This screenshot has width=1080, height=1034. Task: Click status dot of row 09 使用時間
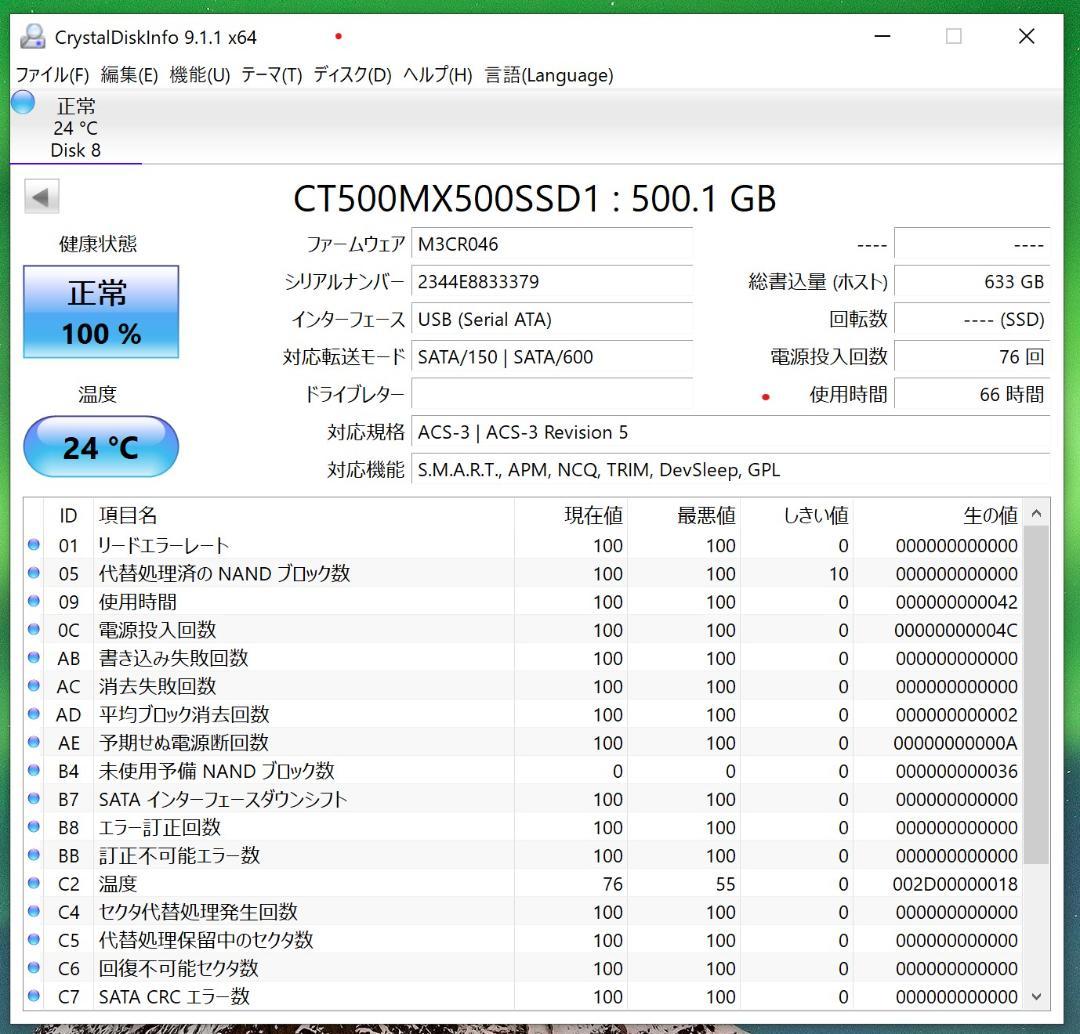[34, 601]
